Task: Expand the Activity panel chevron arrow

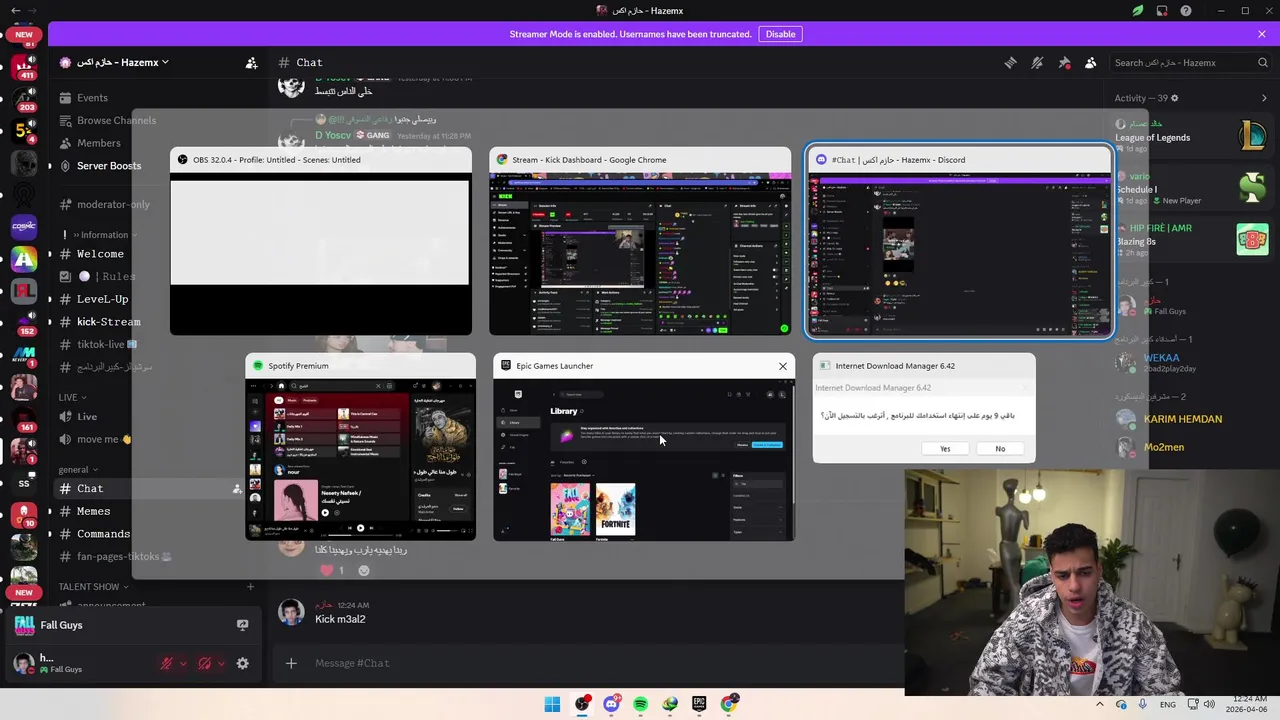Action: (x=1264, y=98)
